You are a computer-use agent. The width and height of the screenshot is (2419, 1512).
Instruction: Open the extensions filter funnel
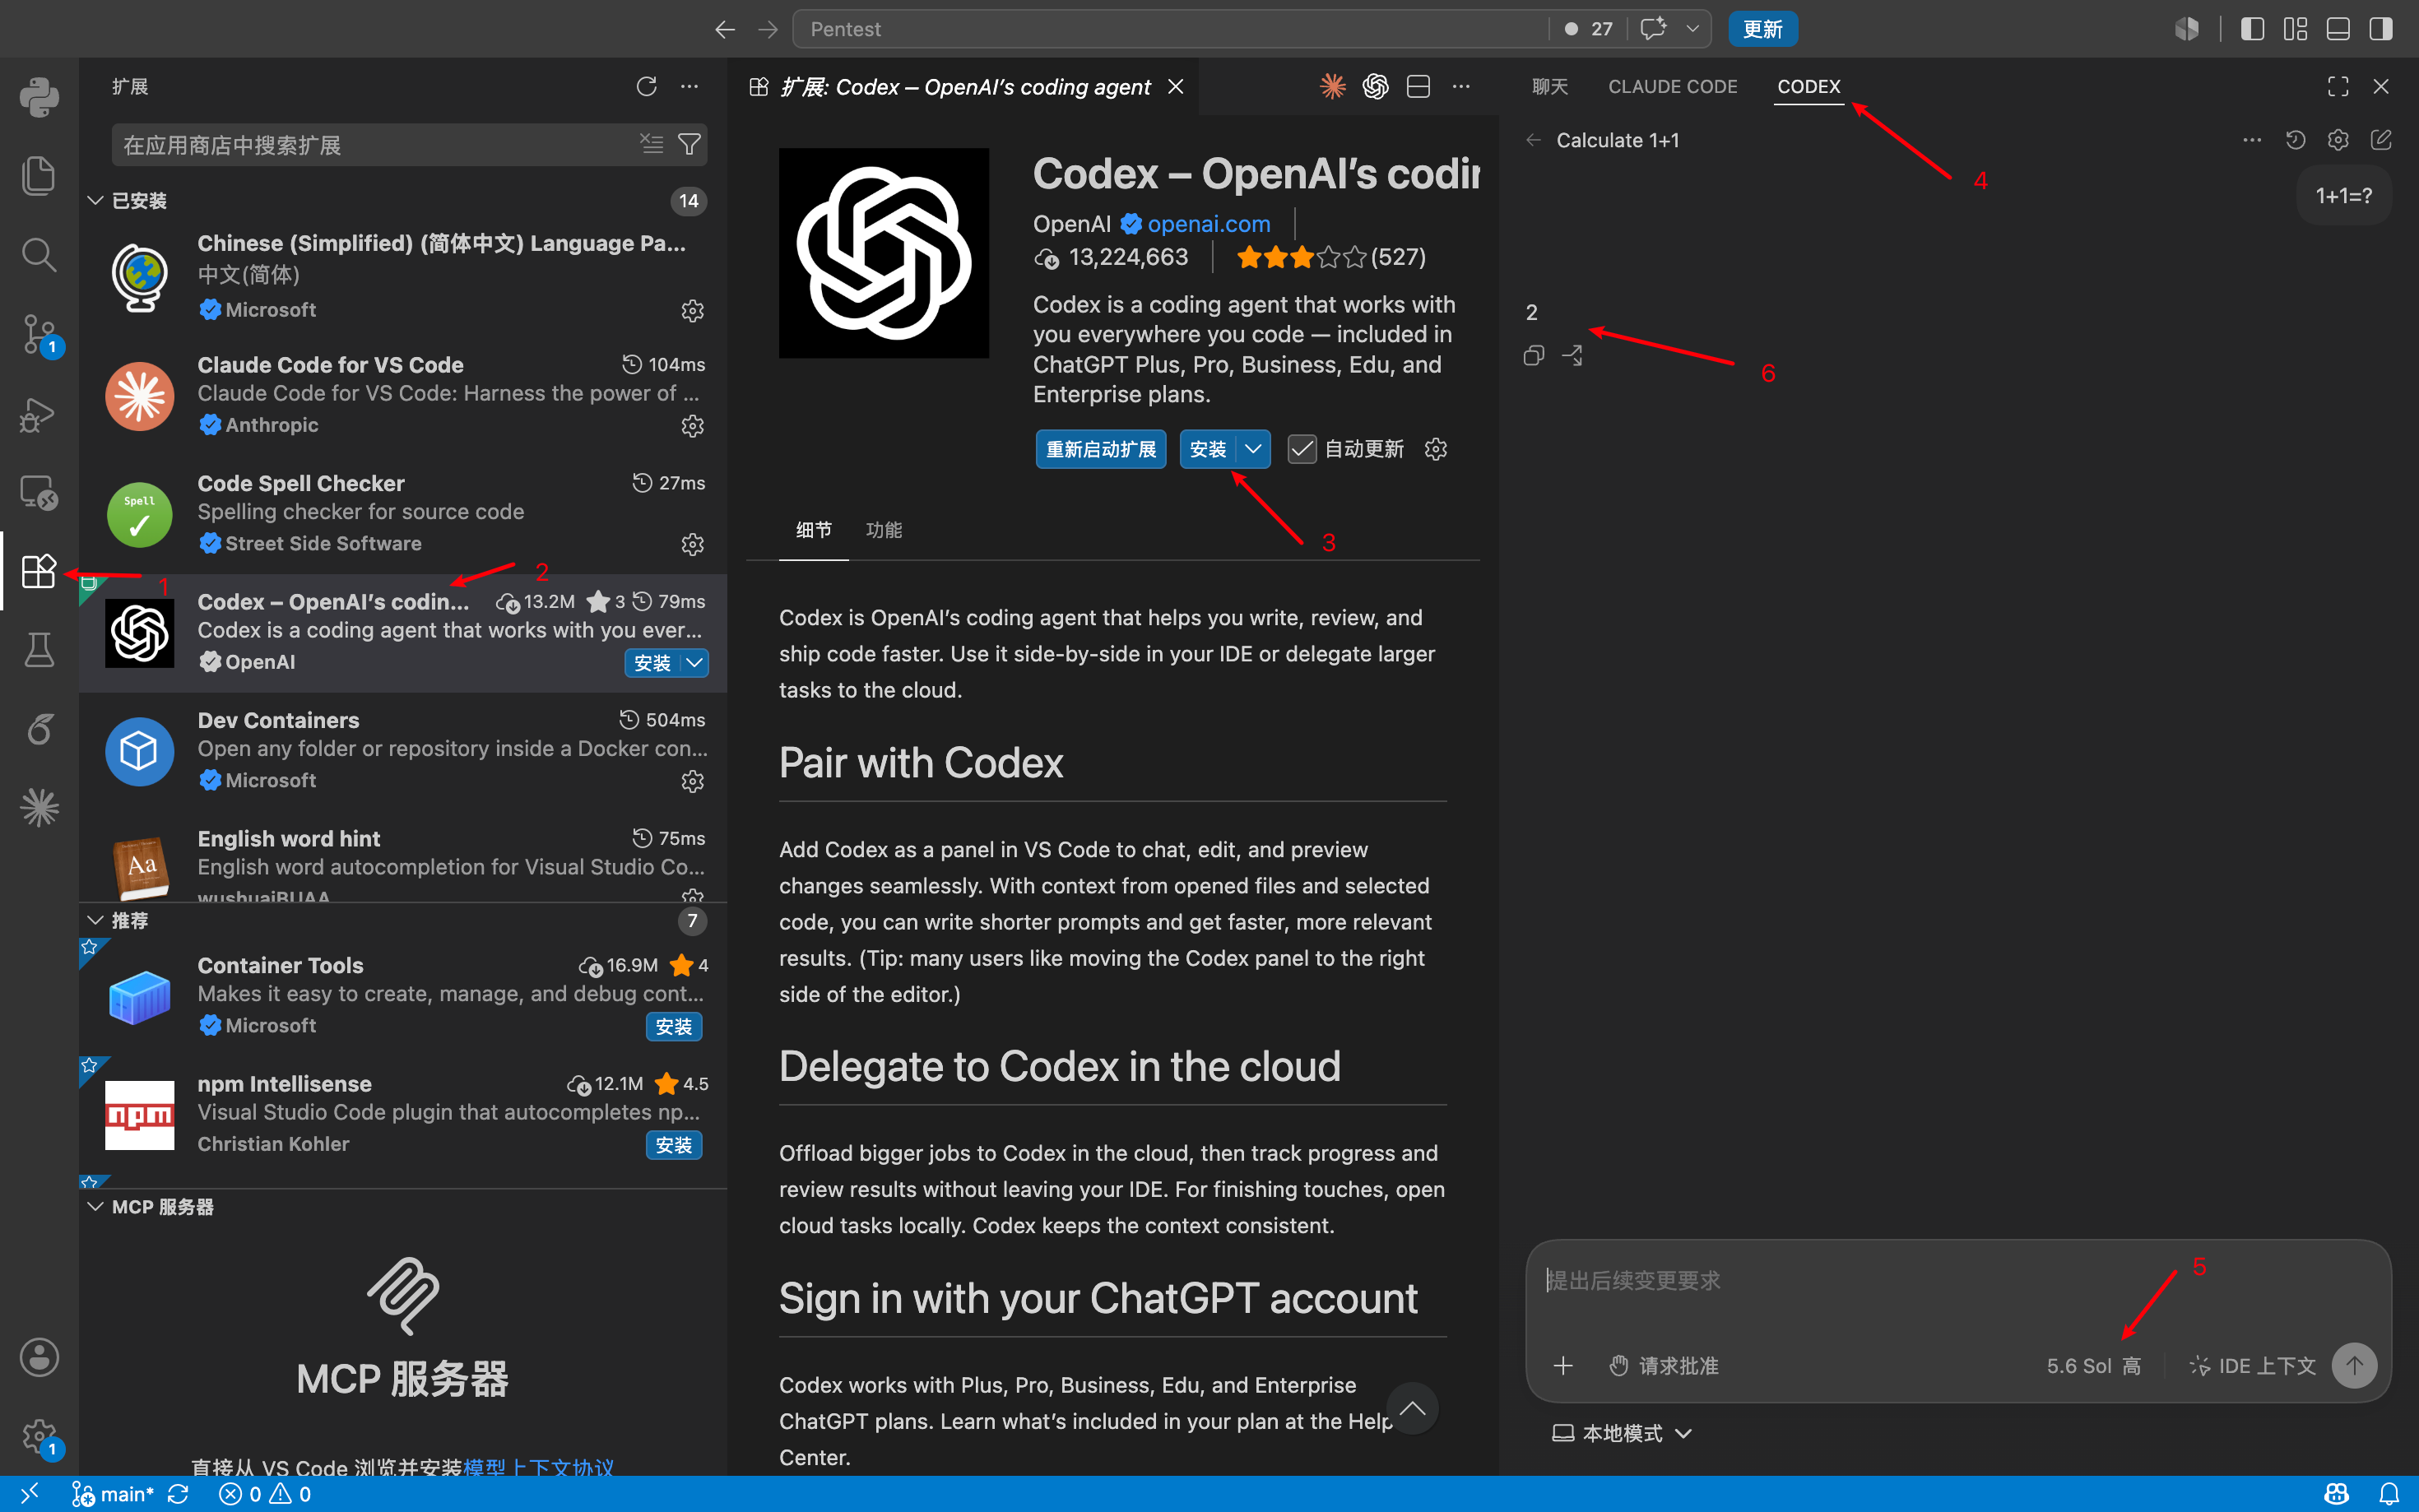[x=689, y=144]
